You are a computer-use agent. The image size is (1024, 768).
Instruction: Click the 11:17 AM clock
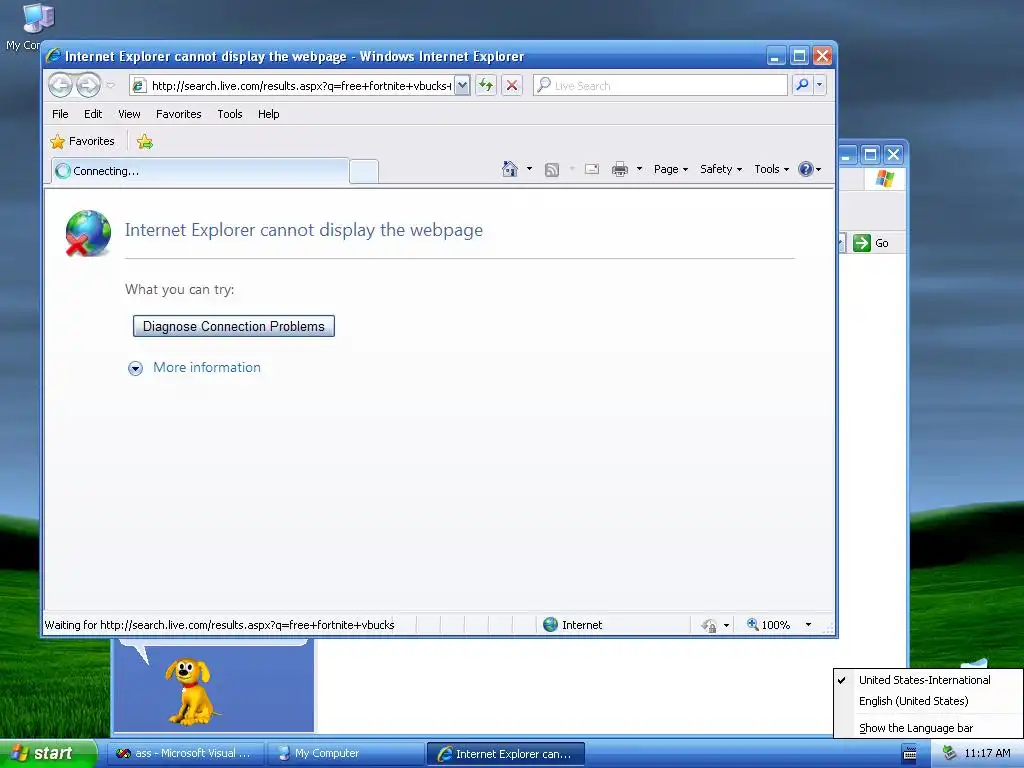click(x=987, y=754)
